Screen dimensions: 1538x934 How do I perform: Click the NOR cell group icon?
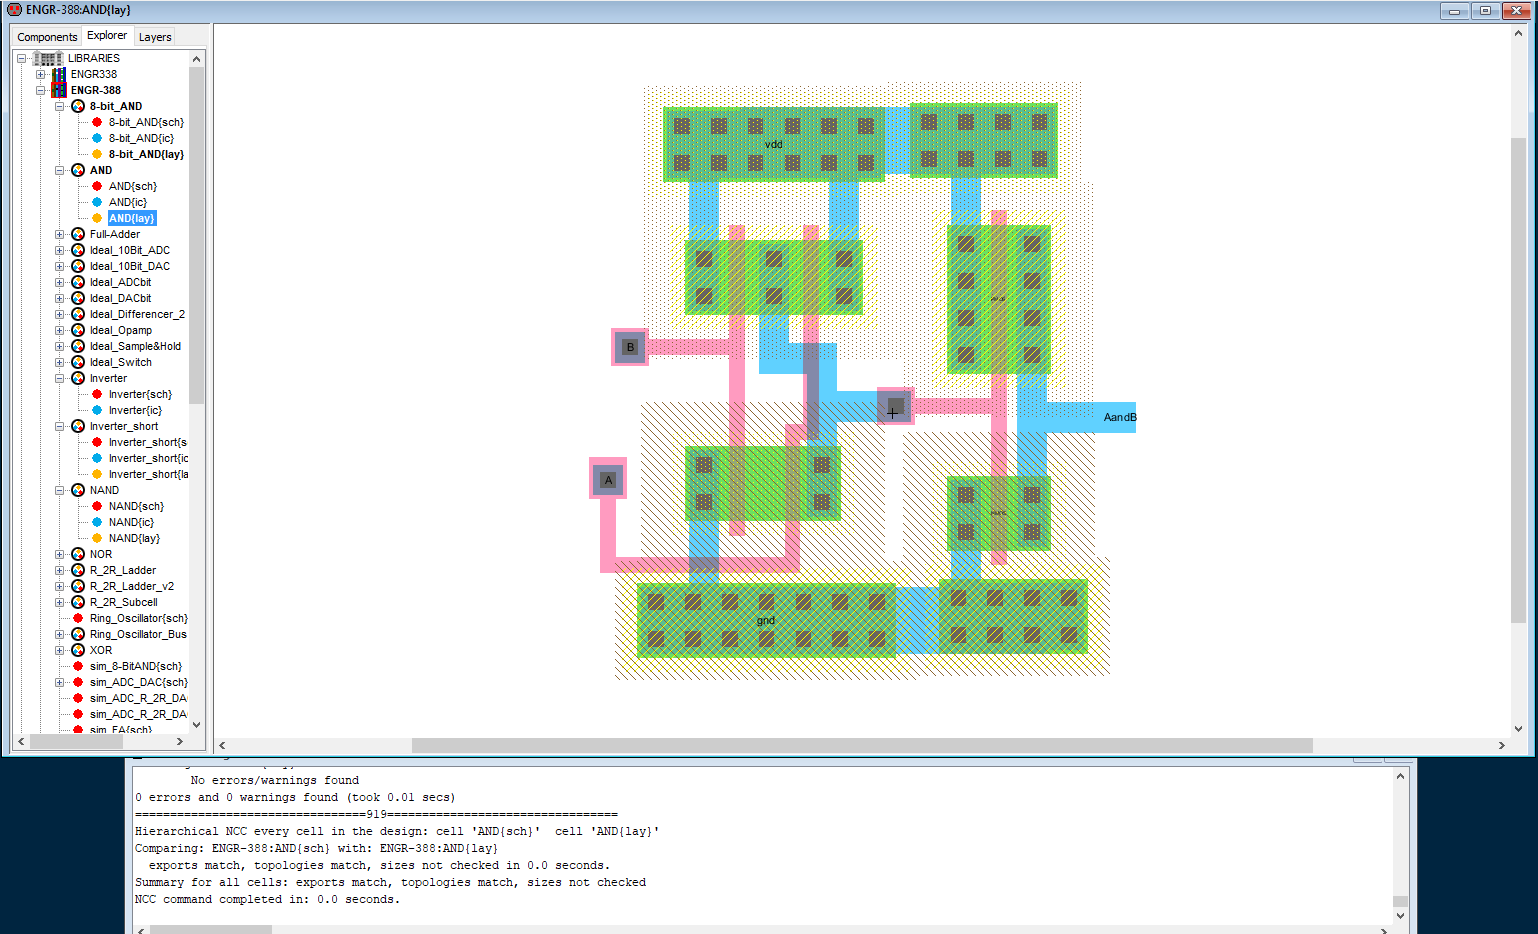78,554
